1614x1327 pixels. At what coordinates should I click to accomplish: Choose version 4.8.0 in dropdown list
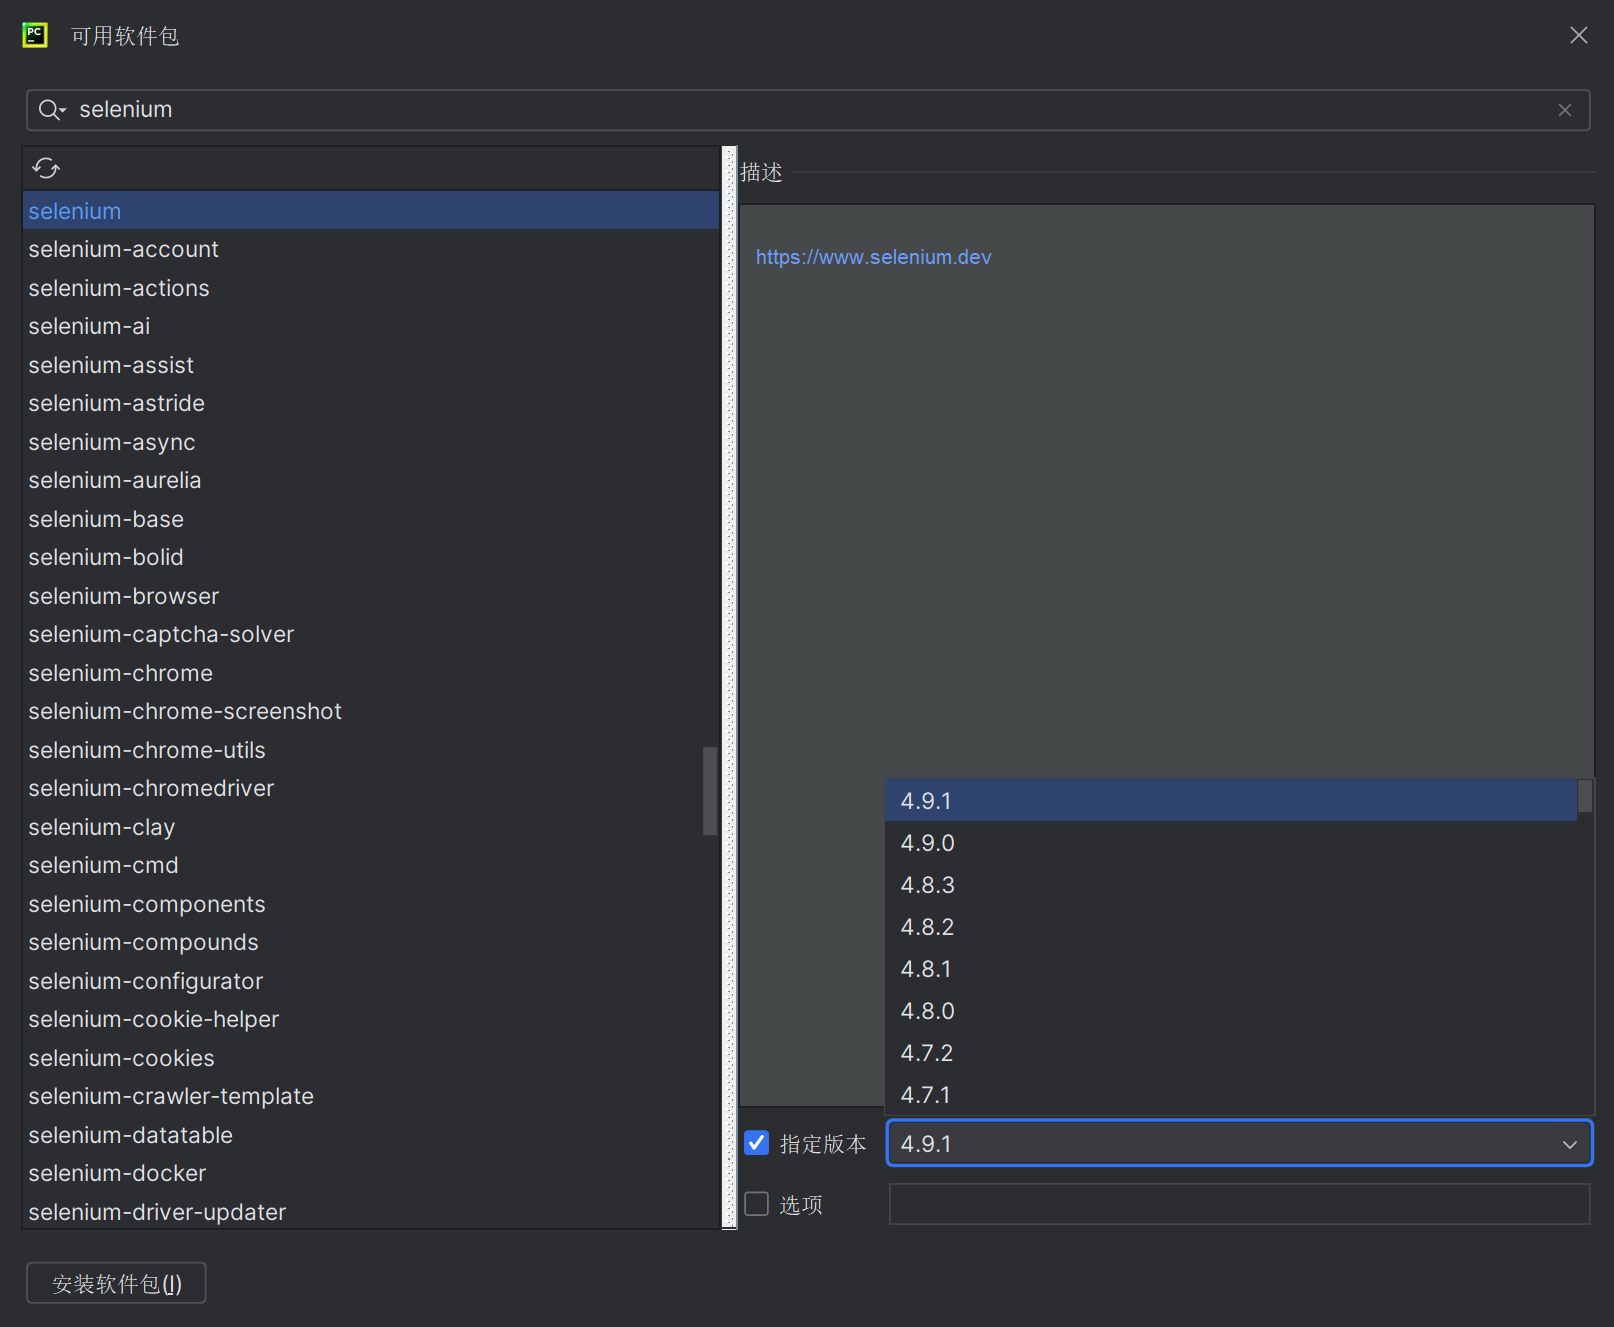coord(1231,1011)
